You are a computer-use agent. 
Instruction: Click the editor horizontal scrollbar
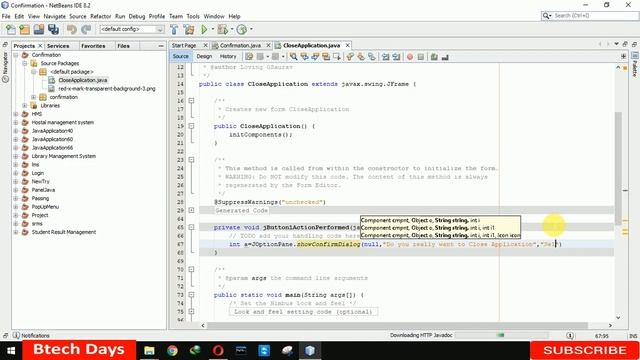[397, 325]
